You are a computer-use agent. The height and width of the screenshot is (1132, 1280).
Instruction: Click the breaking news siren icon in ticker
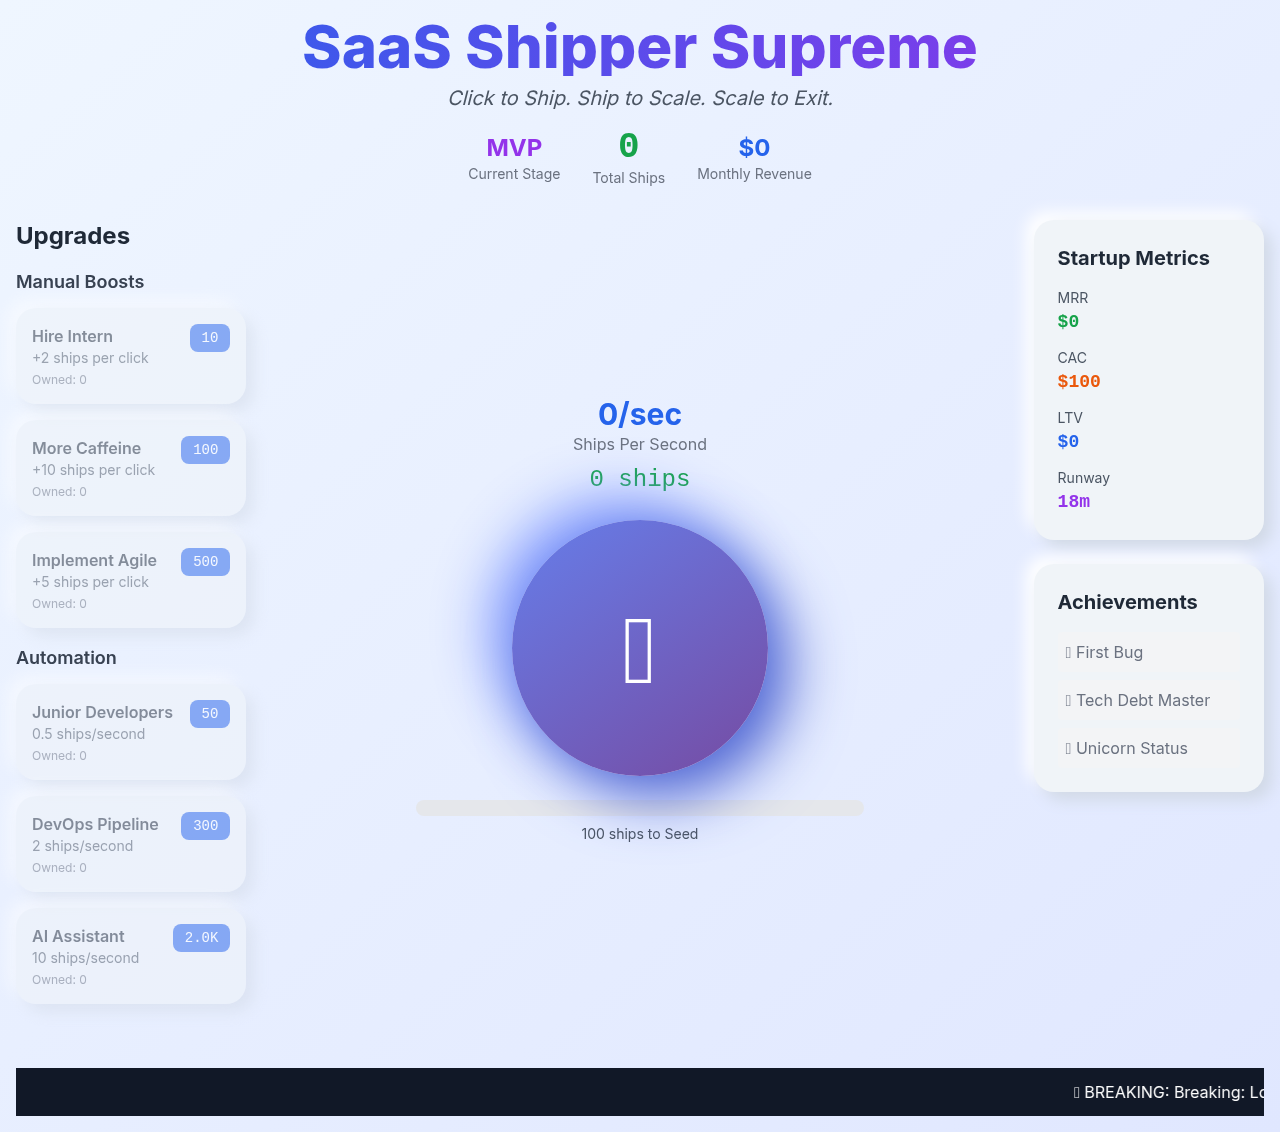point(1077,1092)
